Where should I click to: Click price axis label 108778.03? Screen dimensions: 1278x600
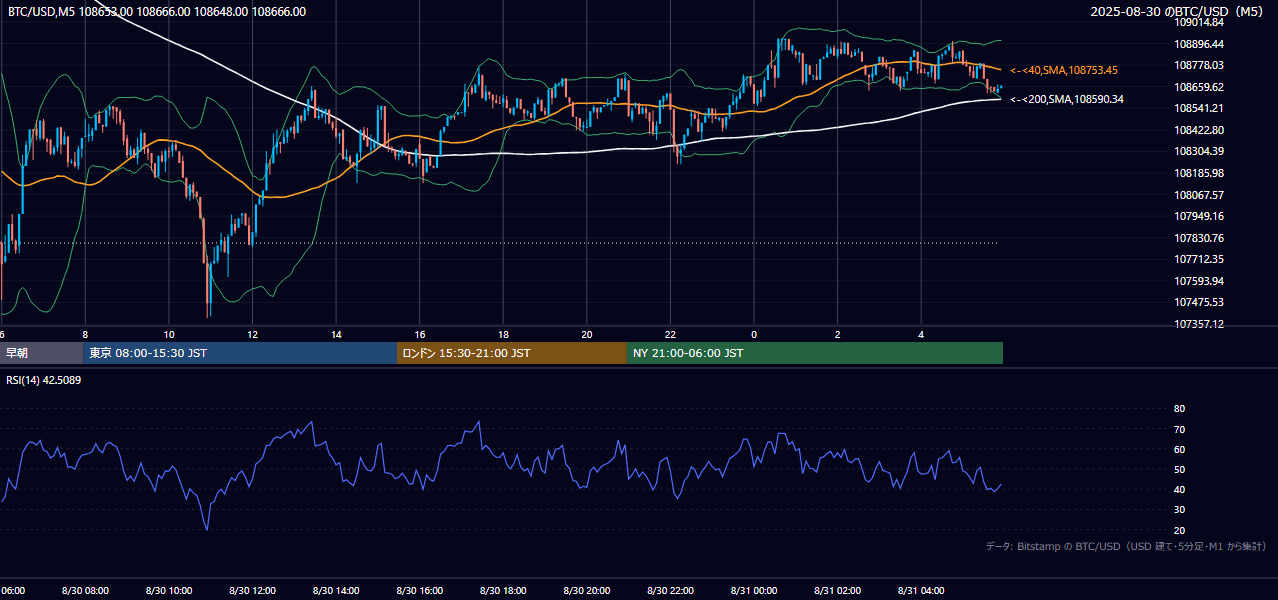[1200, 65]
